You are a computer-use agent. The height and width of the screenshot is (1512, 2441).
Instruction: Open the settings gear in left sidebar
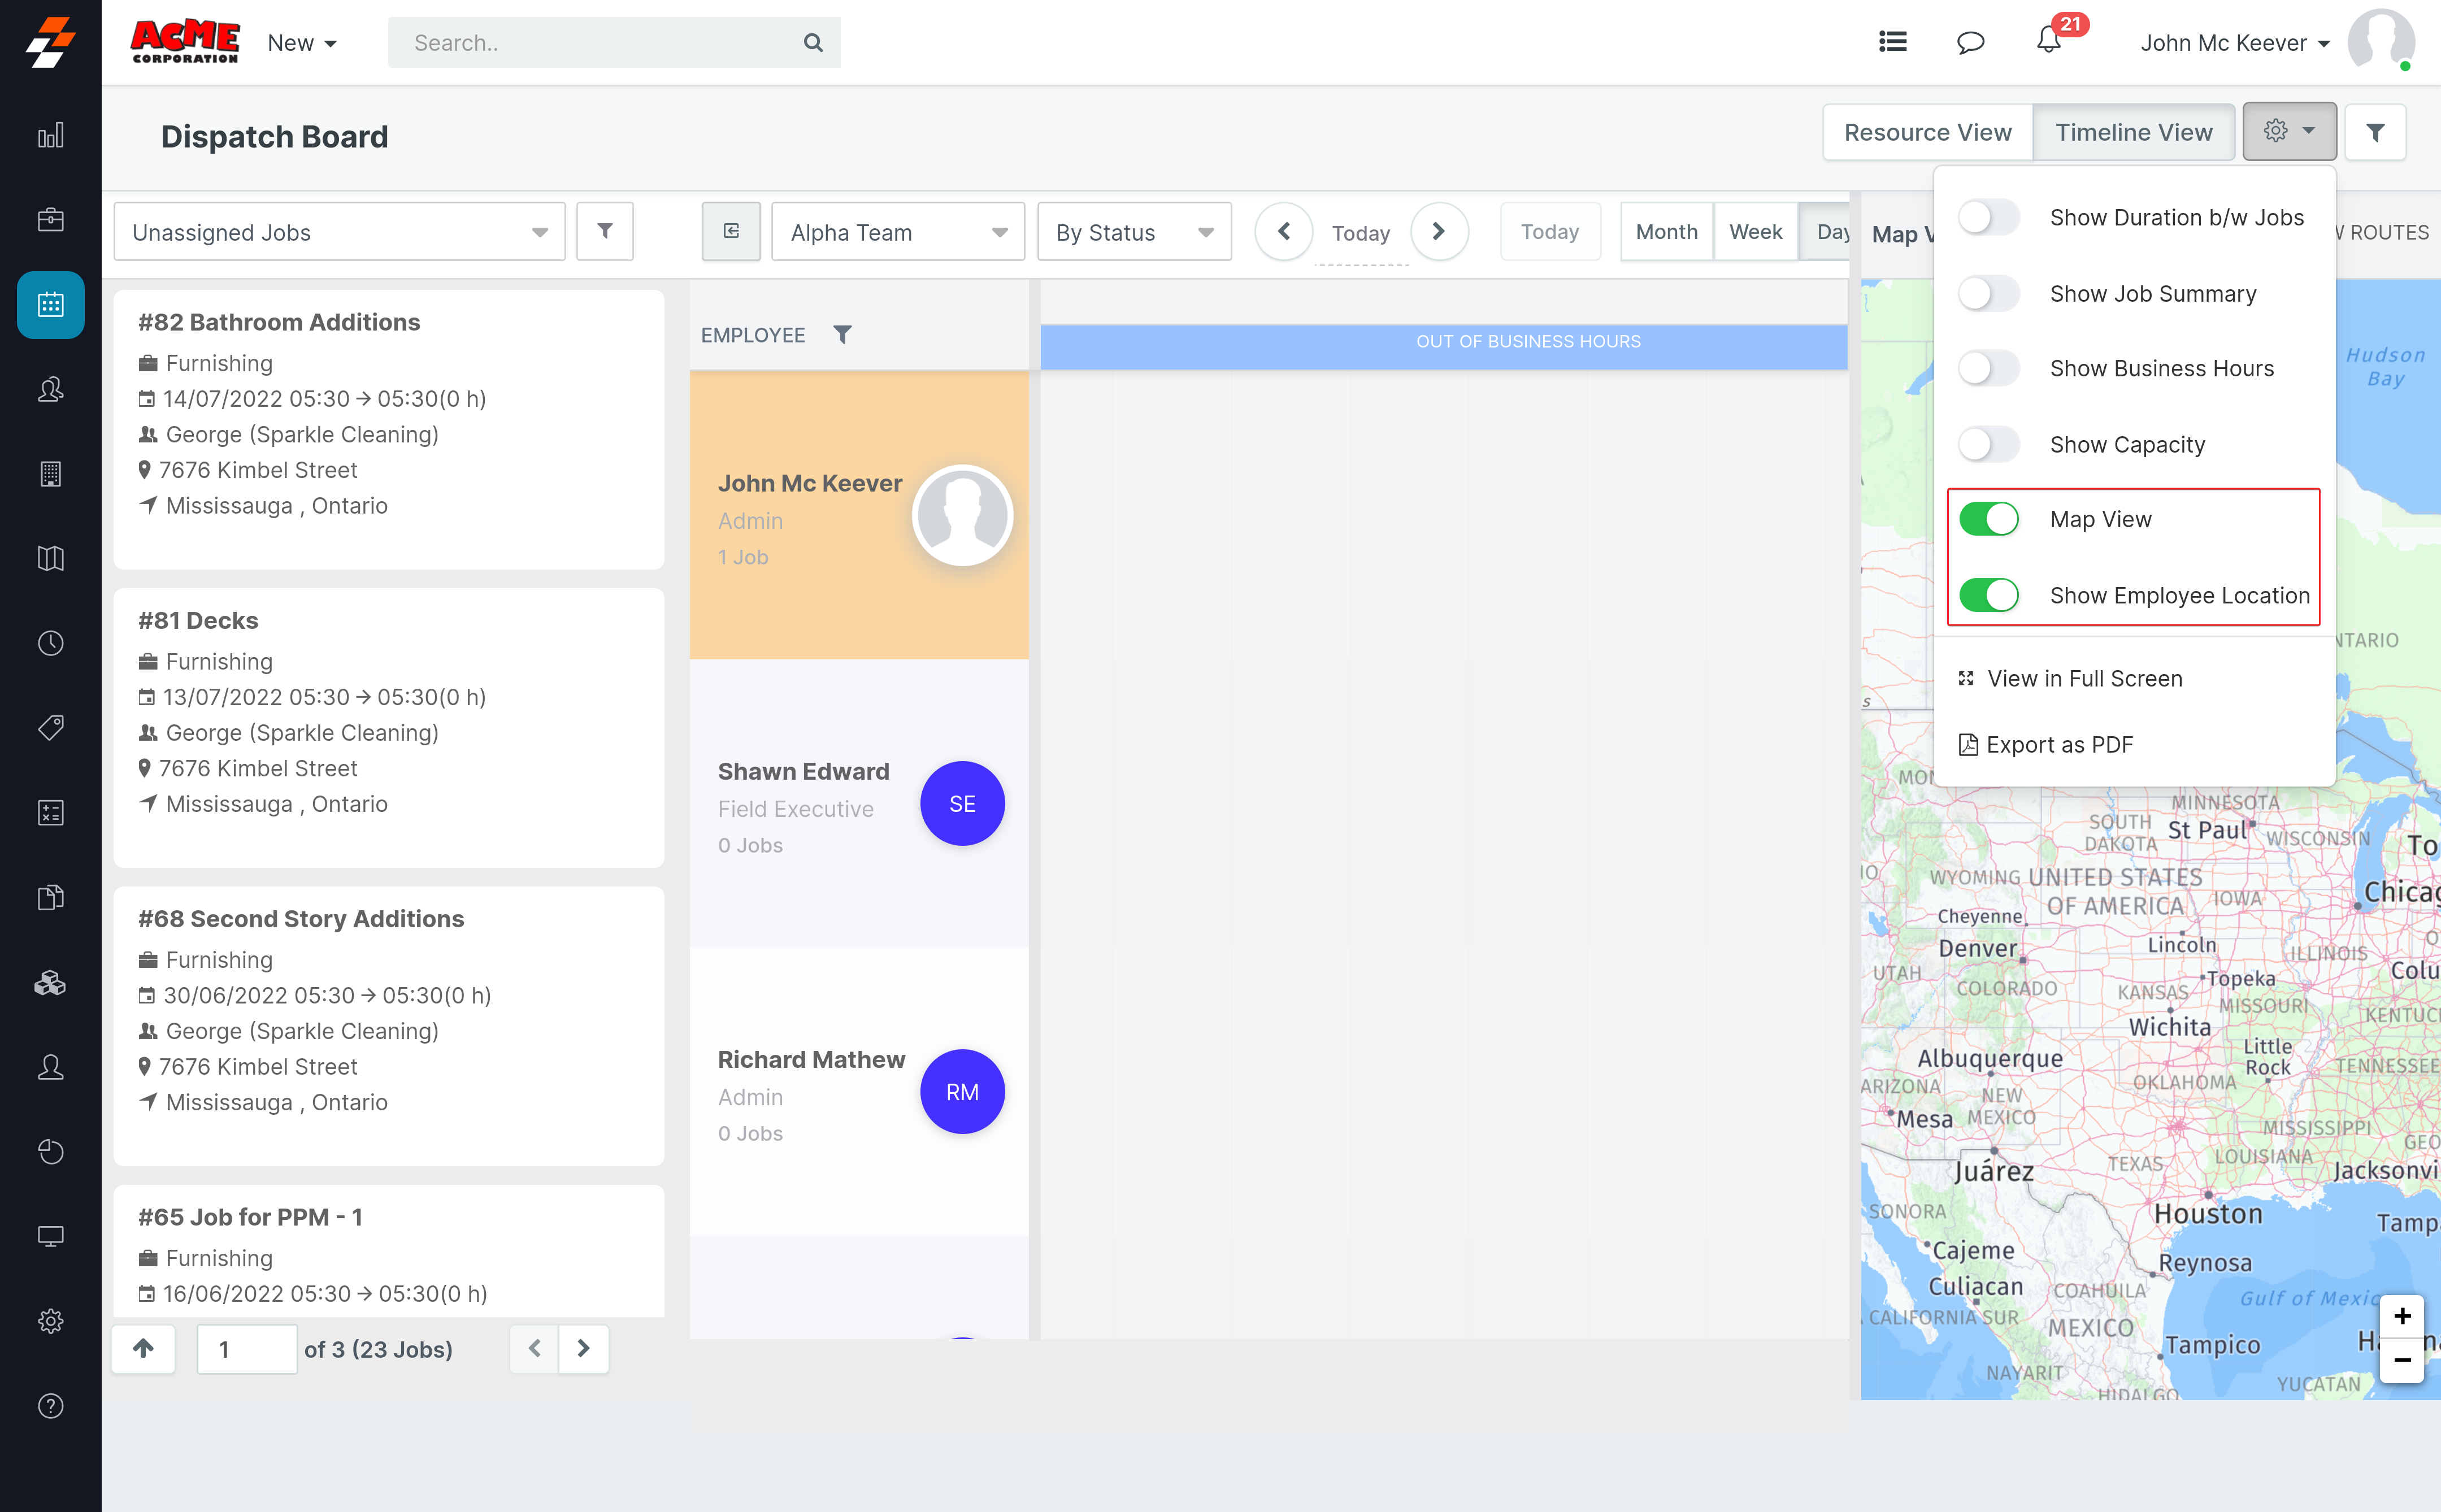[x=50, y=1321]
